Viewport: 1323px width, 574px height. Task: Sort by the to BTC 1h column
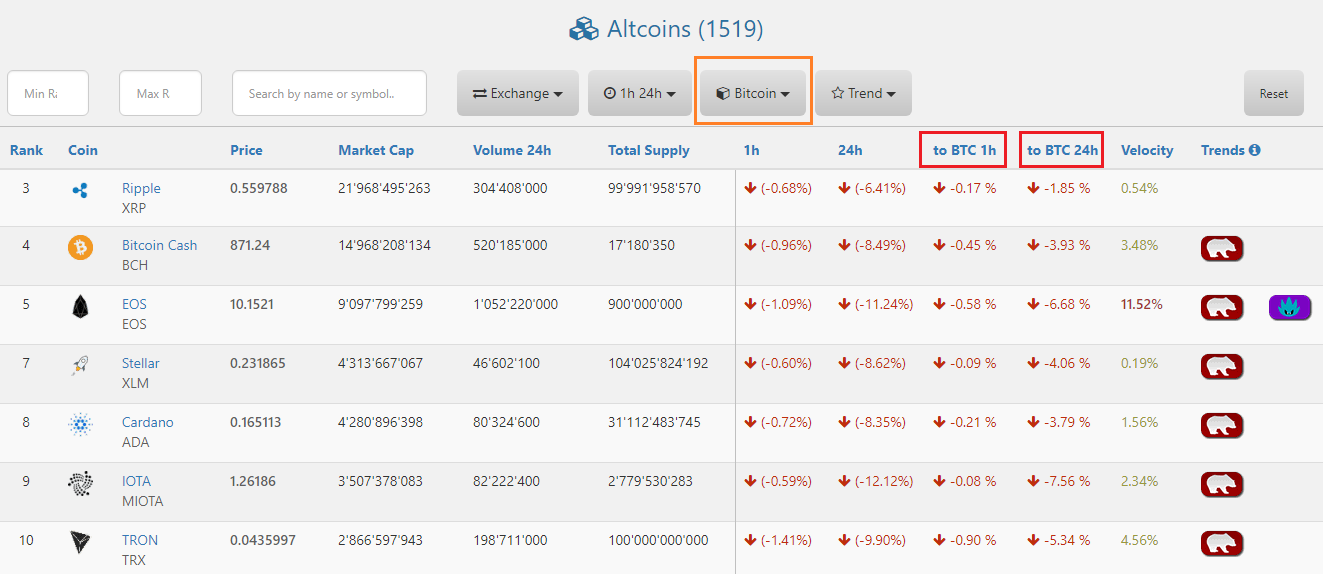pos(964,150)
